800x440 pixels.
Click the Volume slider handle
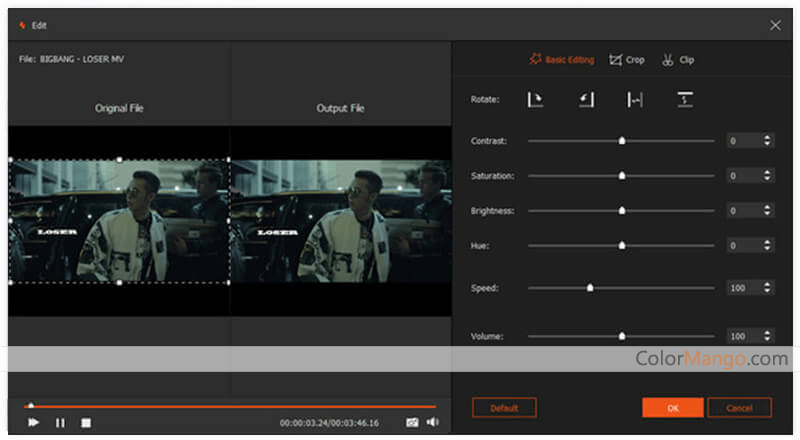click(x=621, y=336)
